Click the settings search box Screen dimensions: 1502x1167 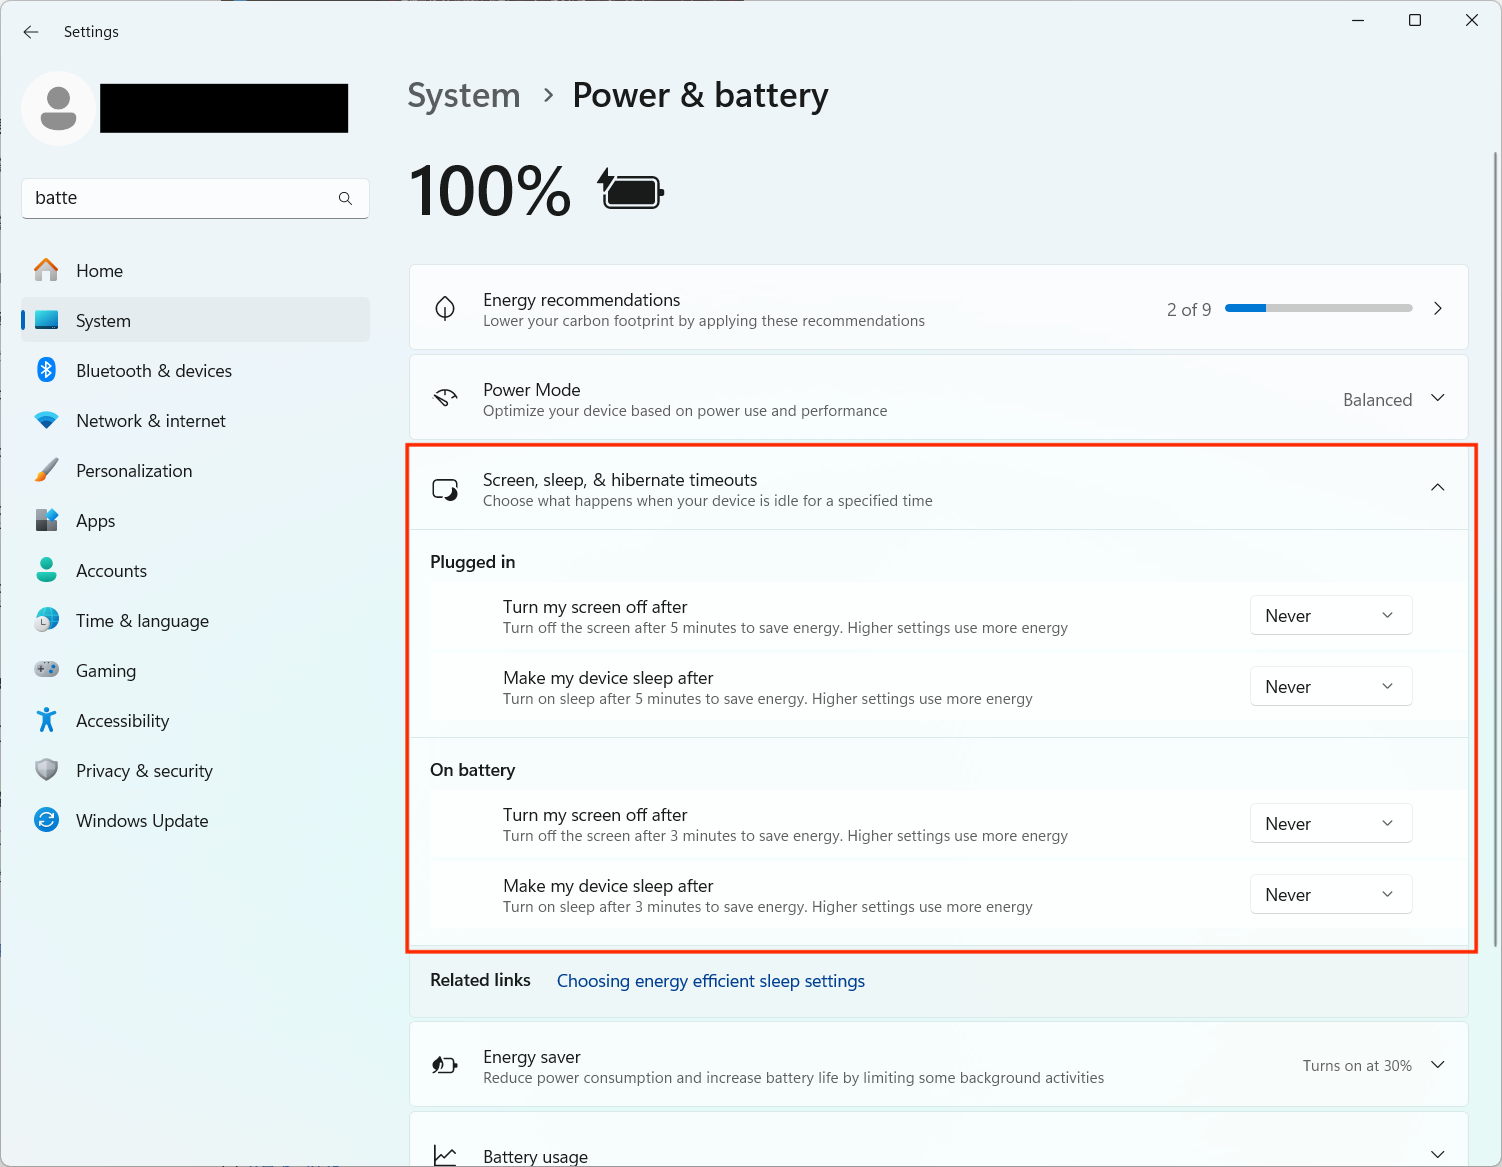pyautogui.click(x=180, y=198)
